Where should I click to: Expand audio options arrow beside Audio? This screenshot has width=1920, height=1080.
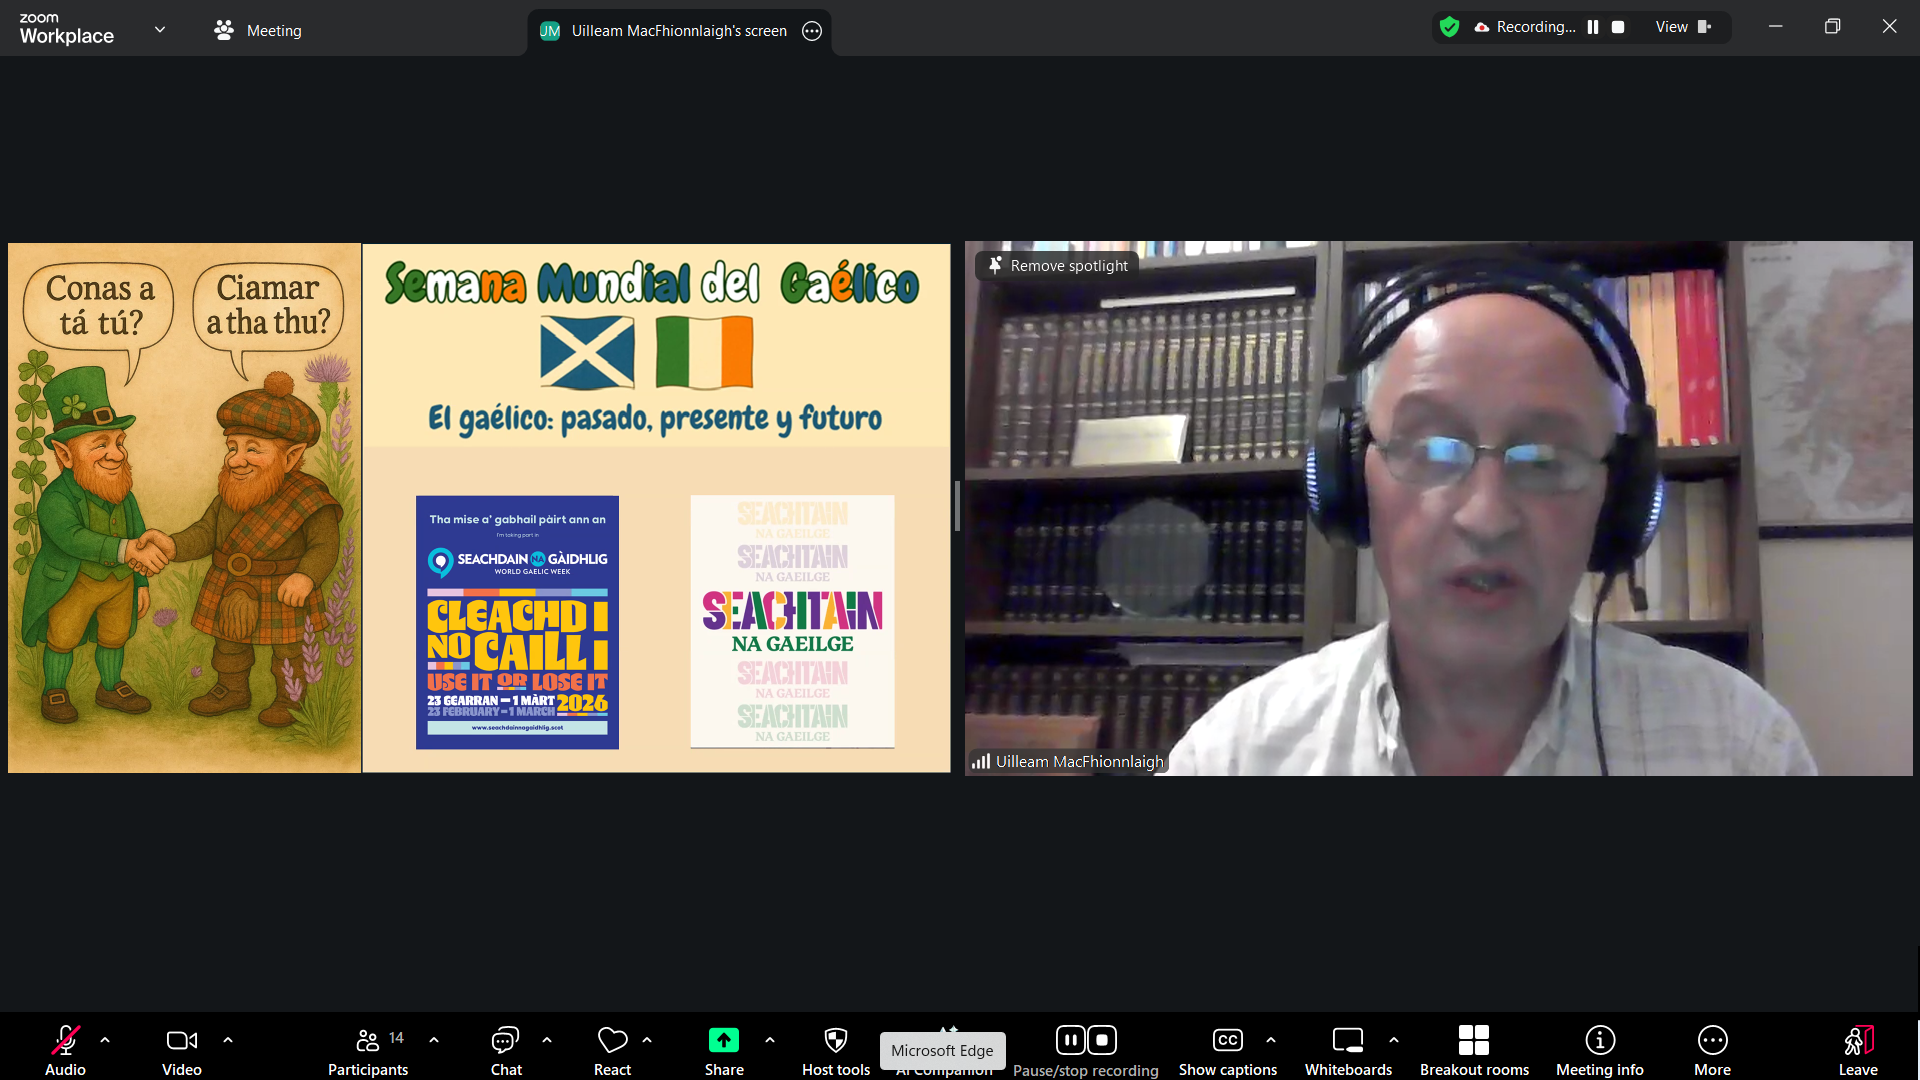pyautogui.click(x=105, y=1040)
